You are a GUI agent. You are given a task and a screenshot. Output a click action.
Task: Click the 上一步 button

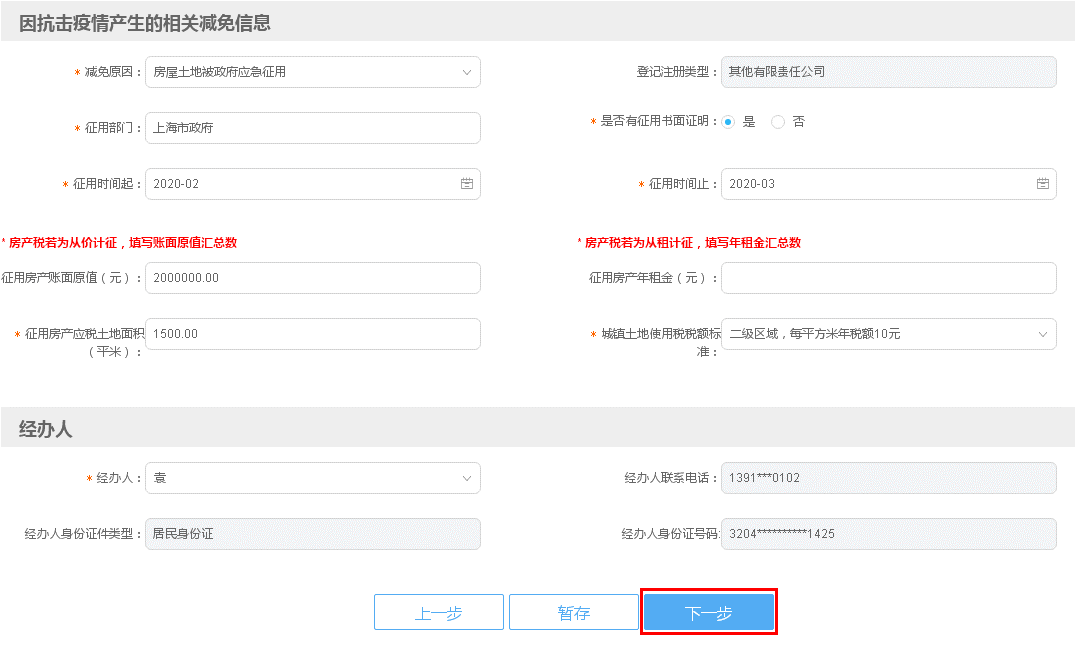click(x=438, y=612)
